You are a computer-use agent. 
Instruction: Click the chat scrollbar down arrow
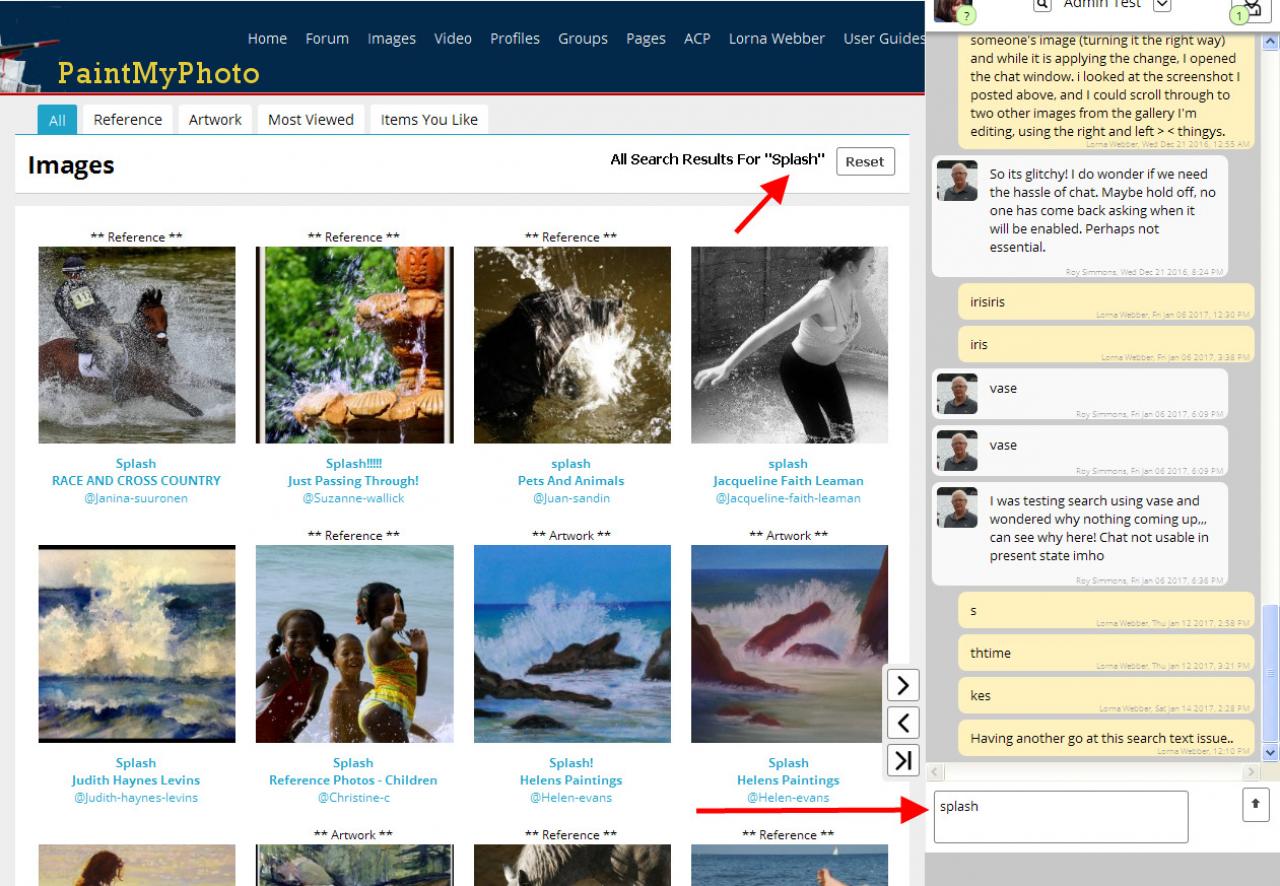[x=1271, y=752]
